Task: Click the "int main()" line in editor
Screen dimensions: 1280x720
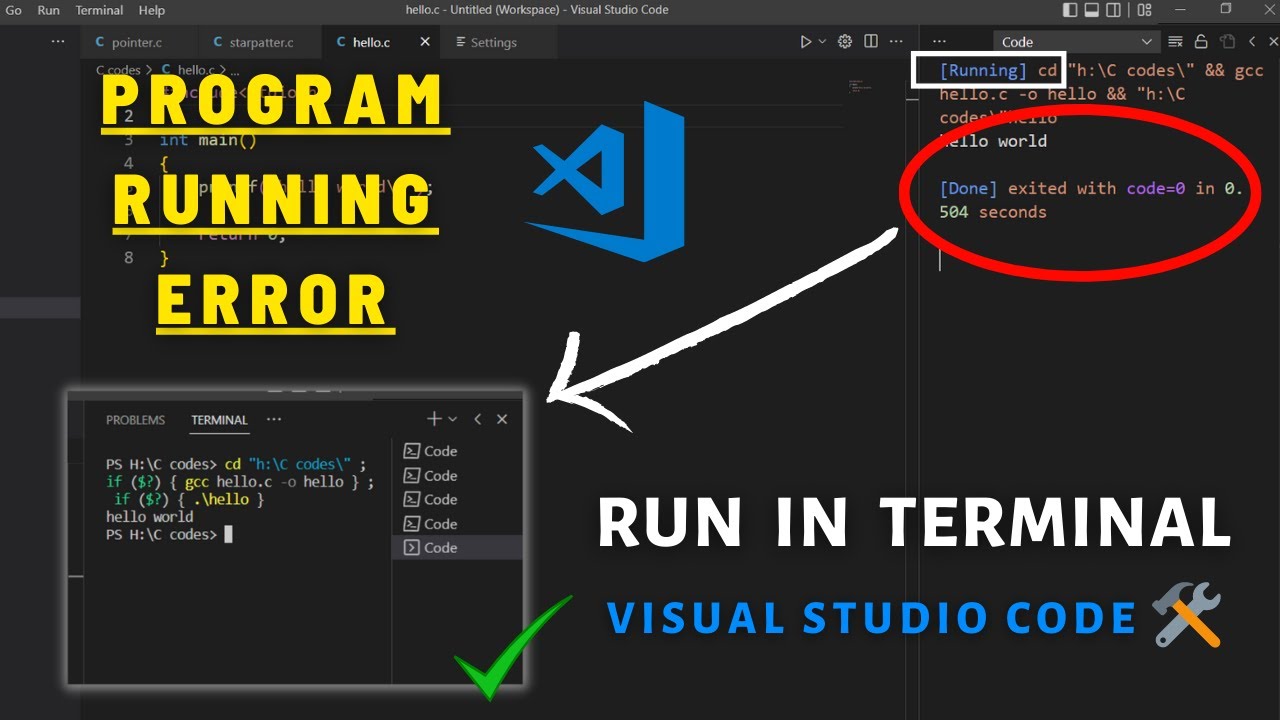Action: click(x=208, y=140)
